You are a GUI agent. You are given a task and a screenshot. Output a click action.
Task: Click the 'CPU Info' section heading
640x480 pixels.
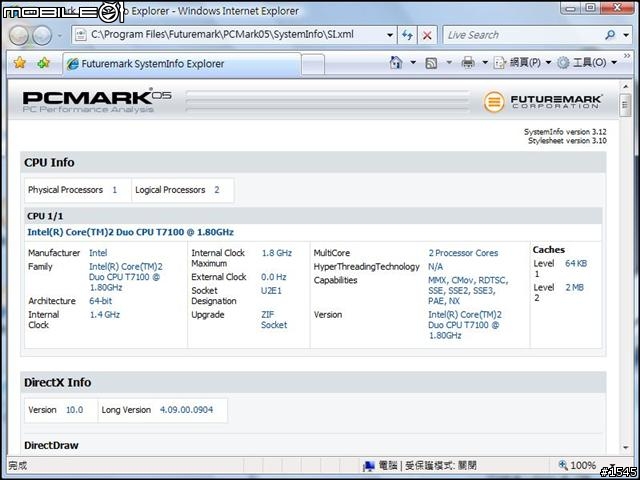coord(49,162)
